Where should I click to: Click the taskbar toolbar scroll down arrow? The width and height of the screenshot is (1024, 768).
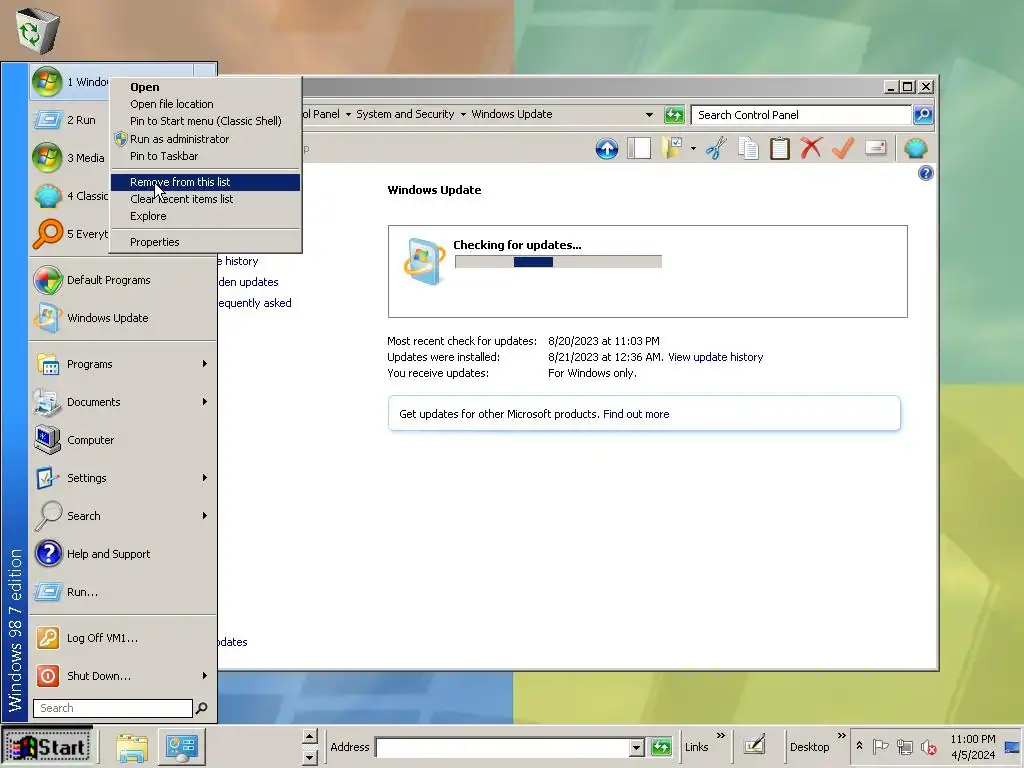point(310,756)
